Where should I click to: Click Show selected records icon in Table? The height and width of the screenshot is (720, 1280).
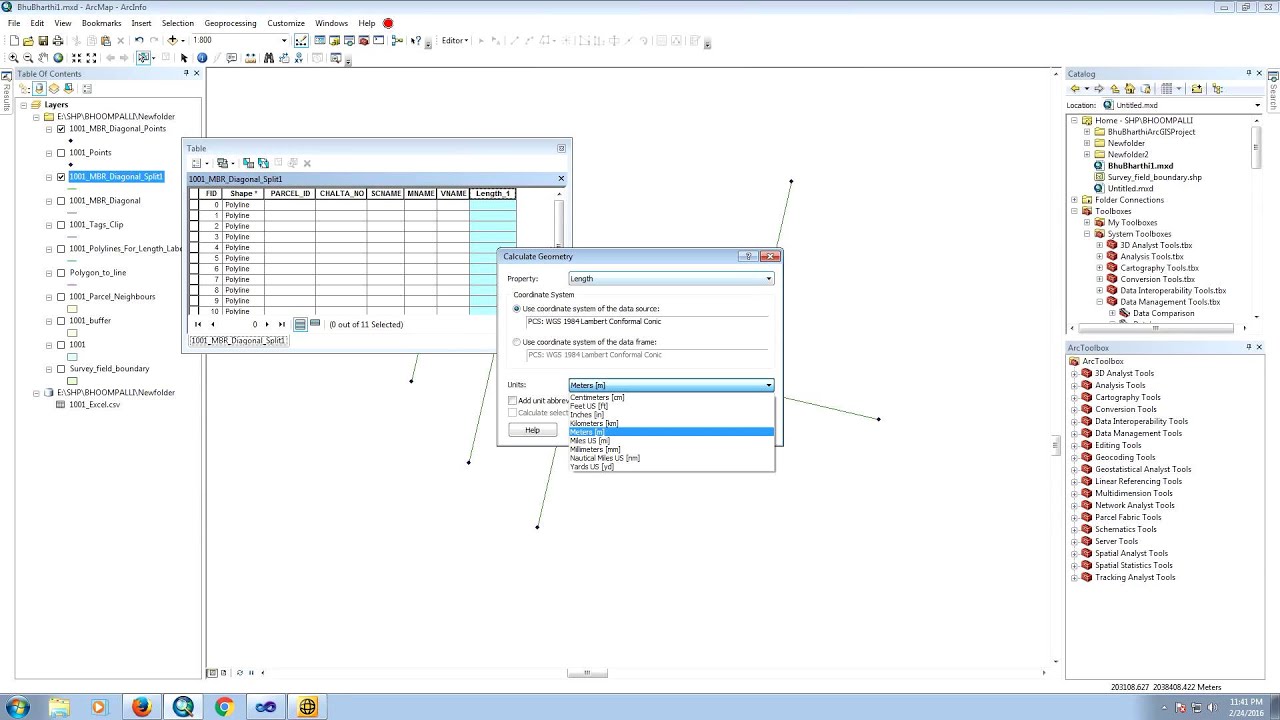click(x=315, y=324)
